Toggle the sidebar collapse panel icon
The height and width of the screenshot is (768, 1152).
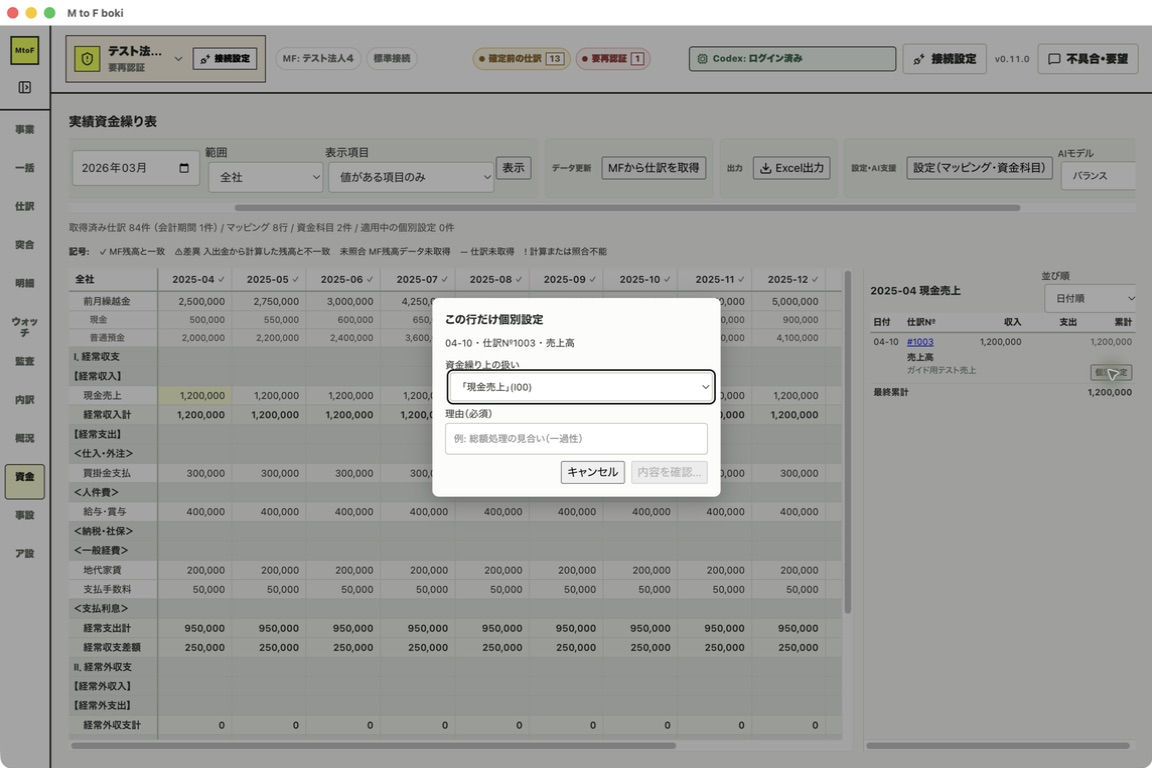[24, 87]
